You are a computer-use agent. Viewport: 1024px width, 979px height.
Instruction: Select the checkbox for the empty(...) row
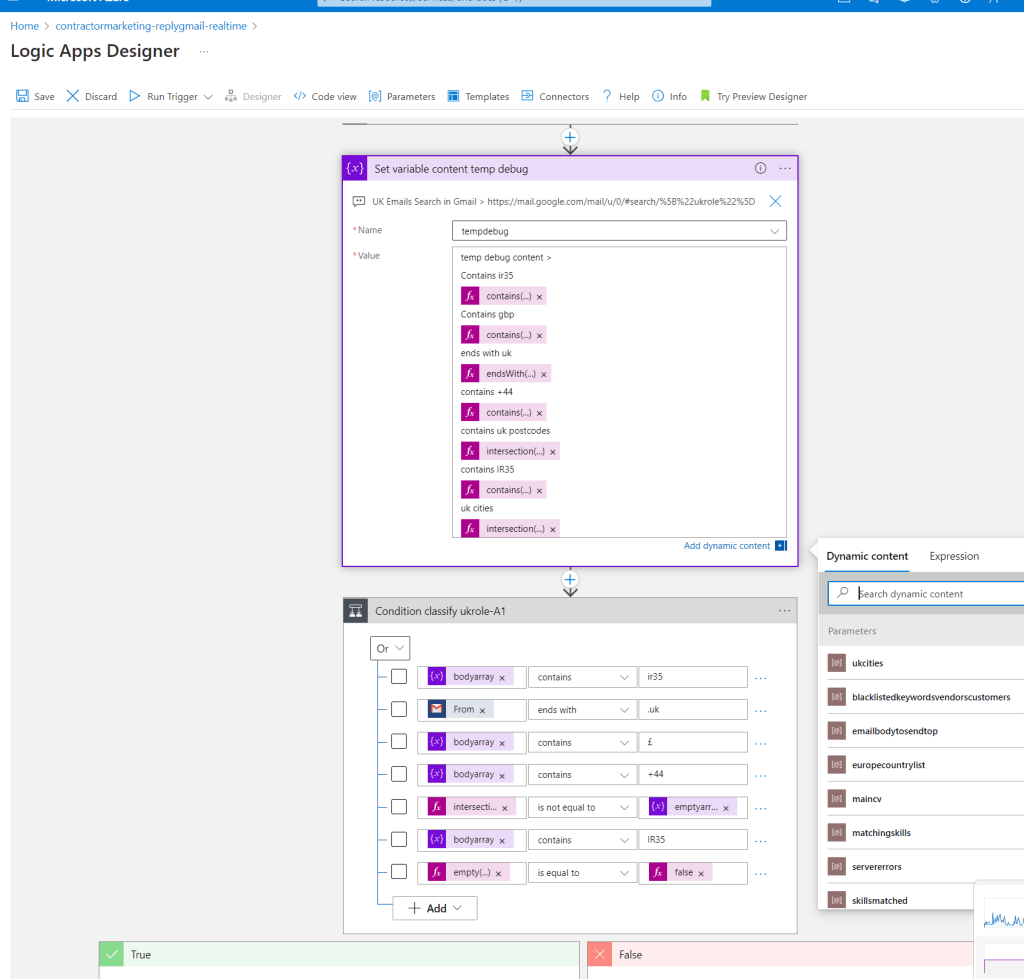tap(399, 872)
